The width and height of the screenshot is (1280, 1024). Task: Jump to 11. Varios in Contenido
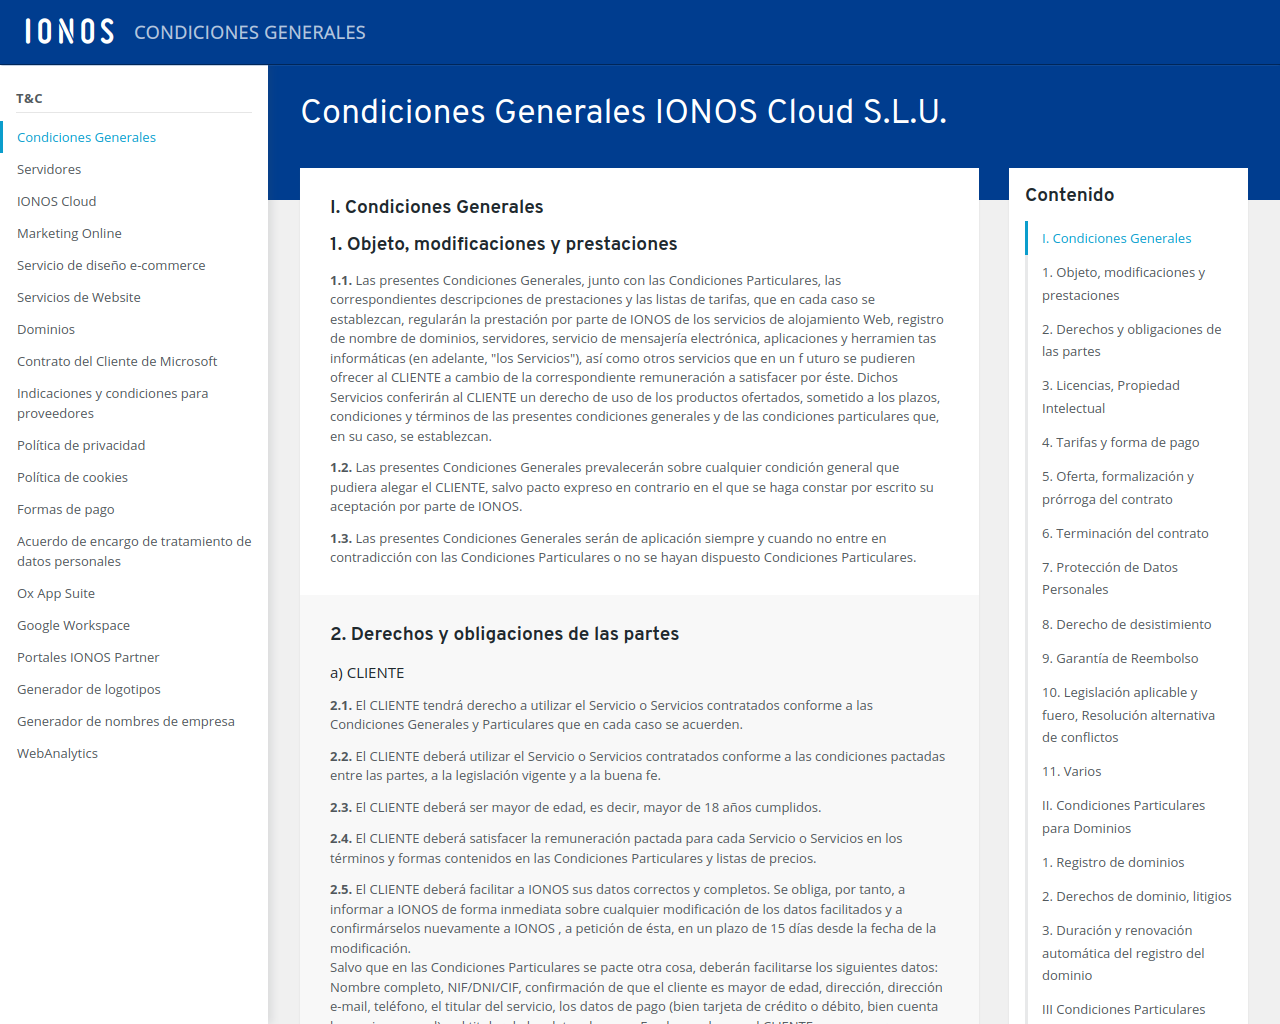pos(1071,771)
